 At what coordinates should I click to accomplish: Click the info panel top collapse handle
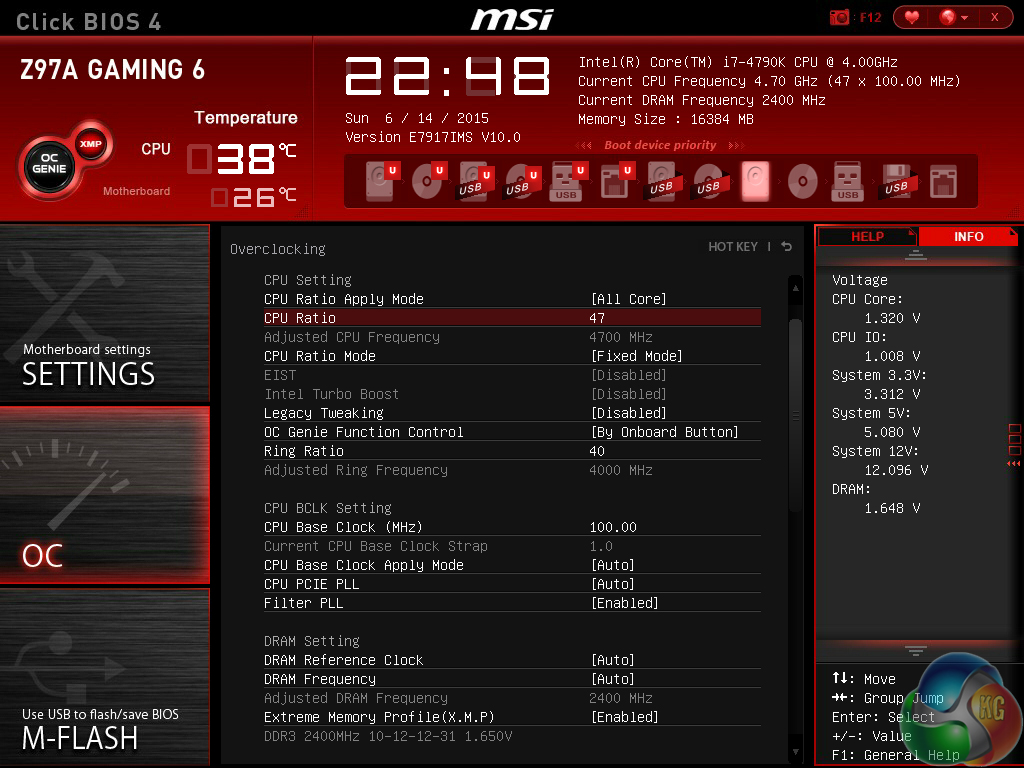coord(916,255)
